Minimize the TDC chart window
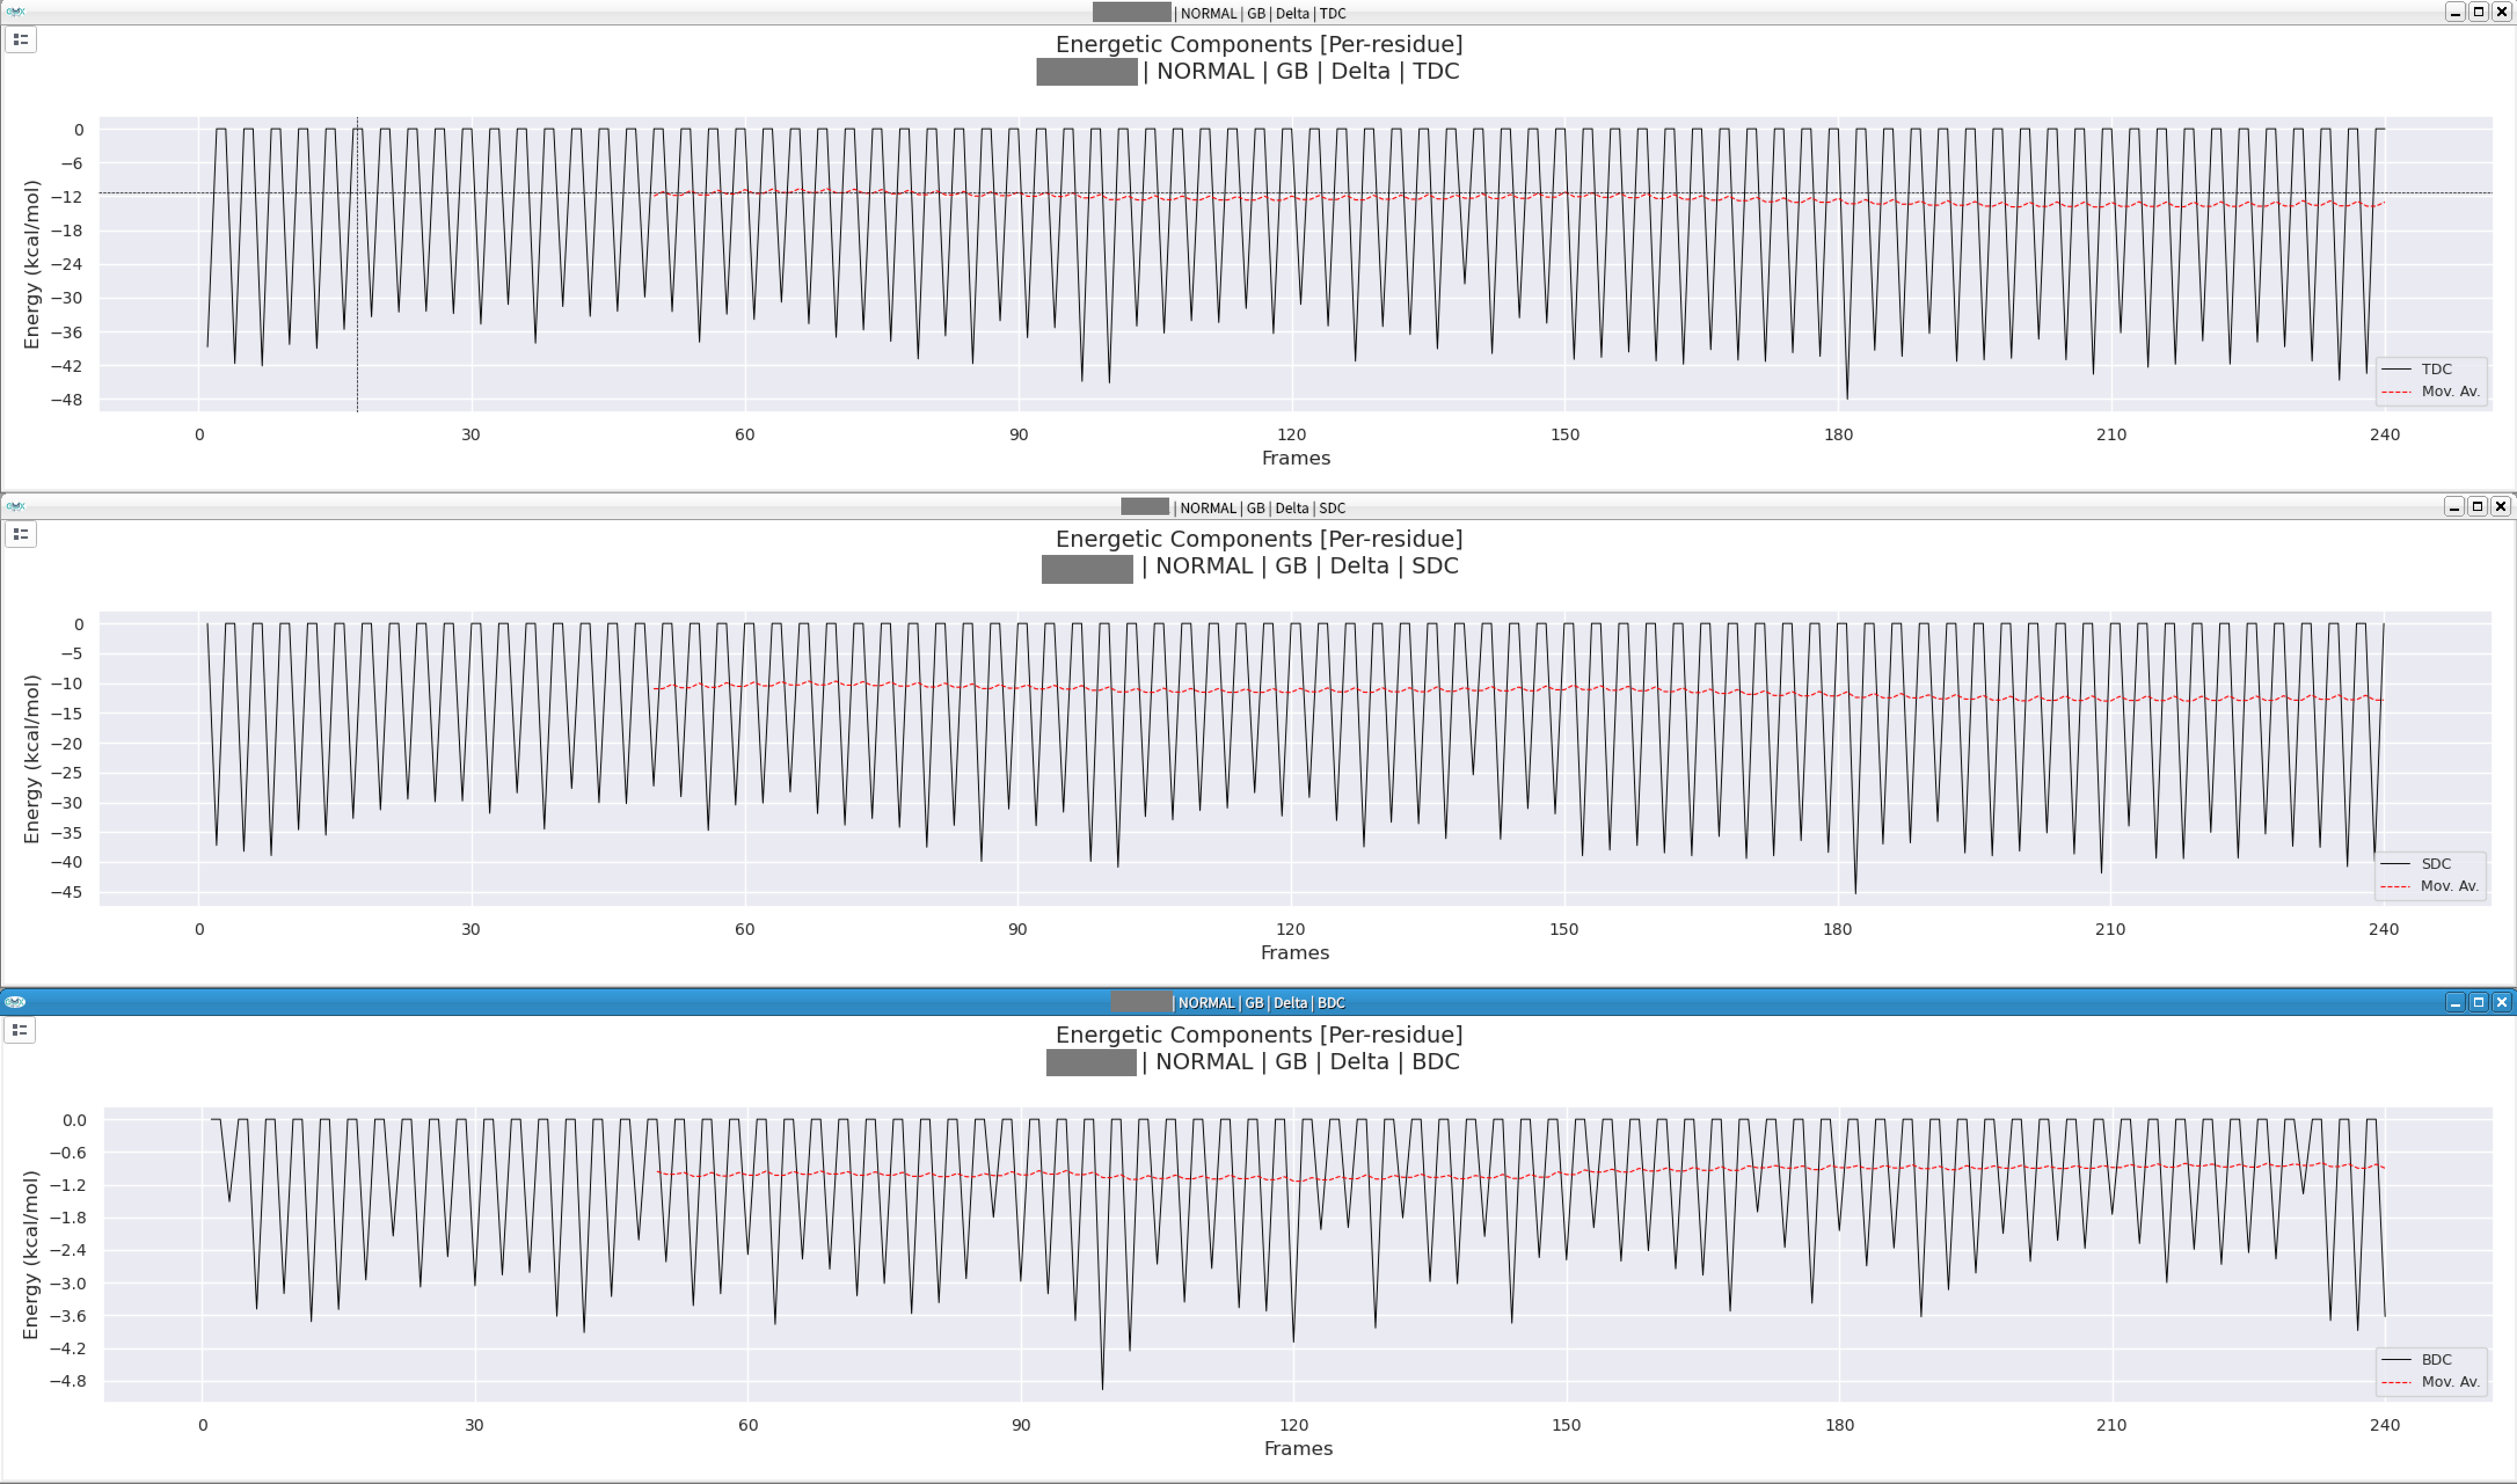The width and height of the screenshot is (2517, 1484). pyautogui.click(x=2455, y=12)
